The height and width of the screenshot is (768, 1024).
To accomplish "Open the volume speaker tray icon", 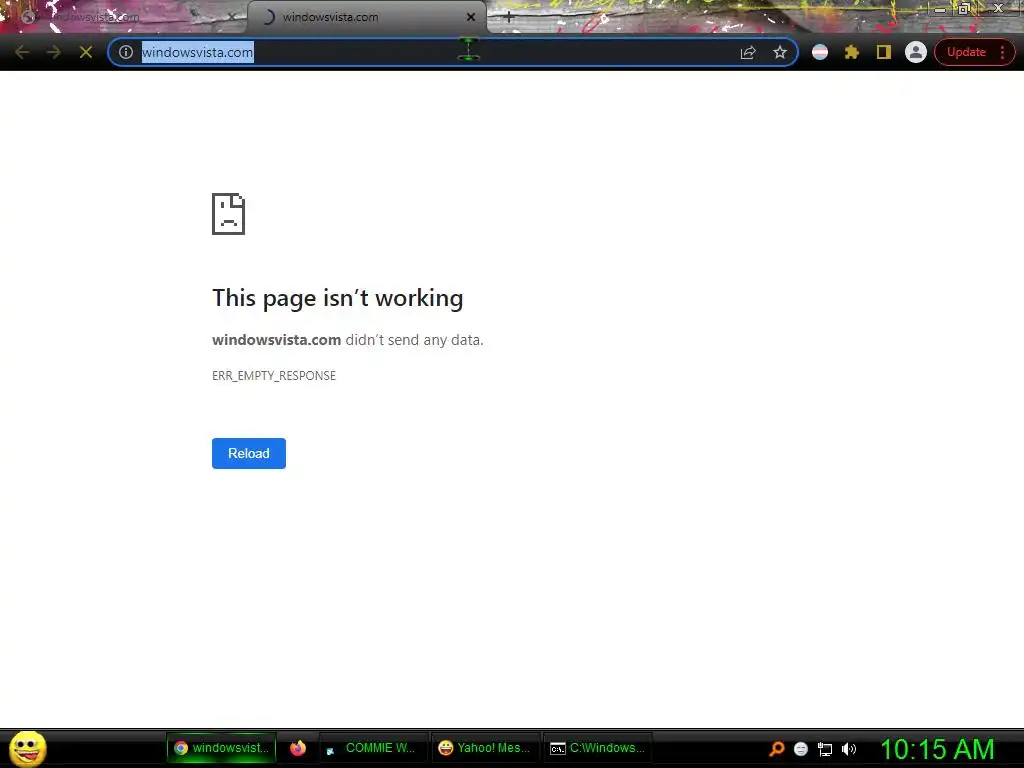I will tap(849, 749).
